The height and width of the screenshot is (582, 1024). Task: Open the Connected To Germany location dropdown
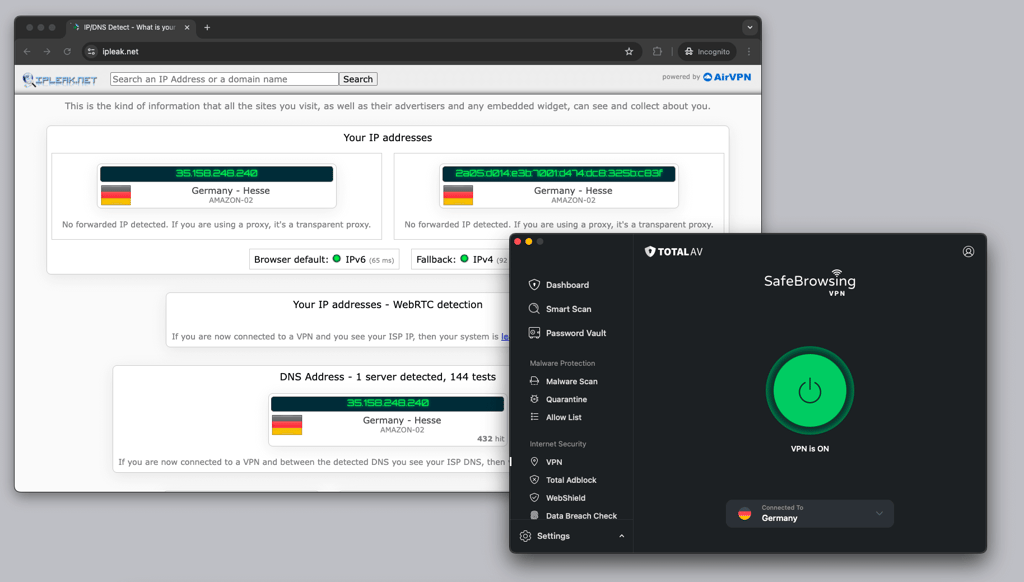810,513
